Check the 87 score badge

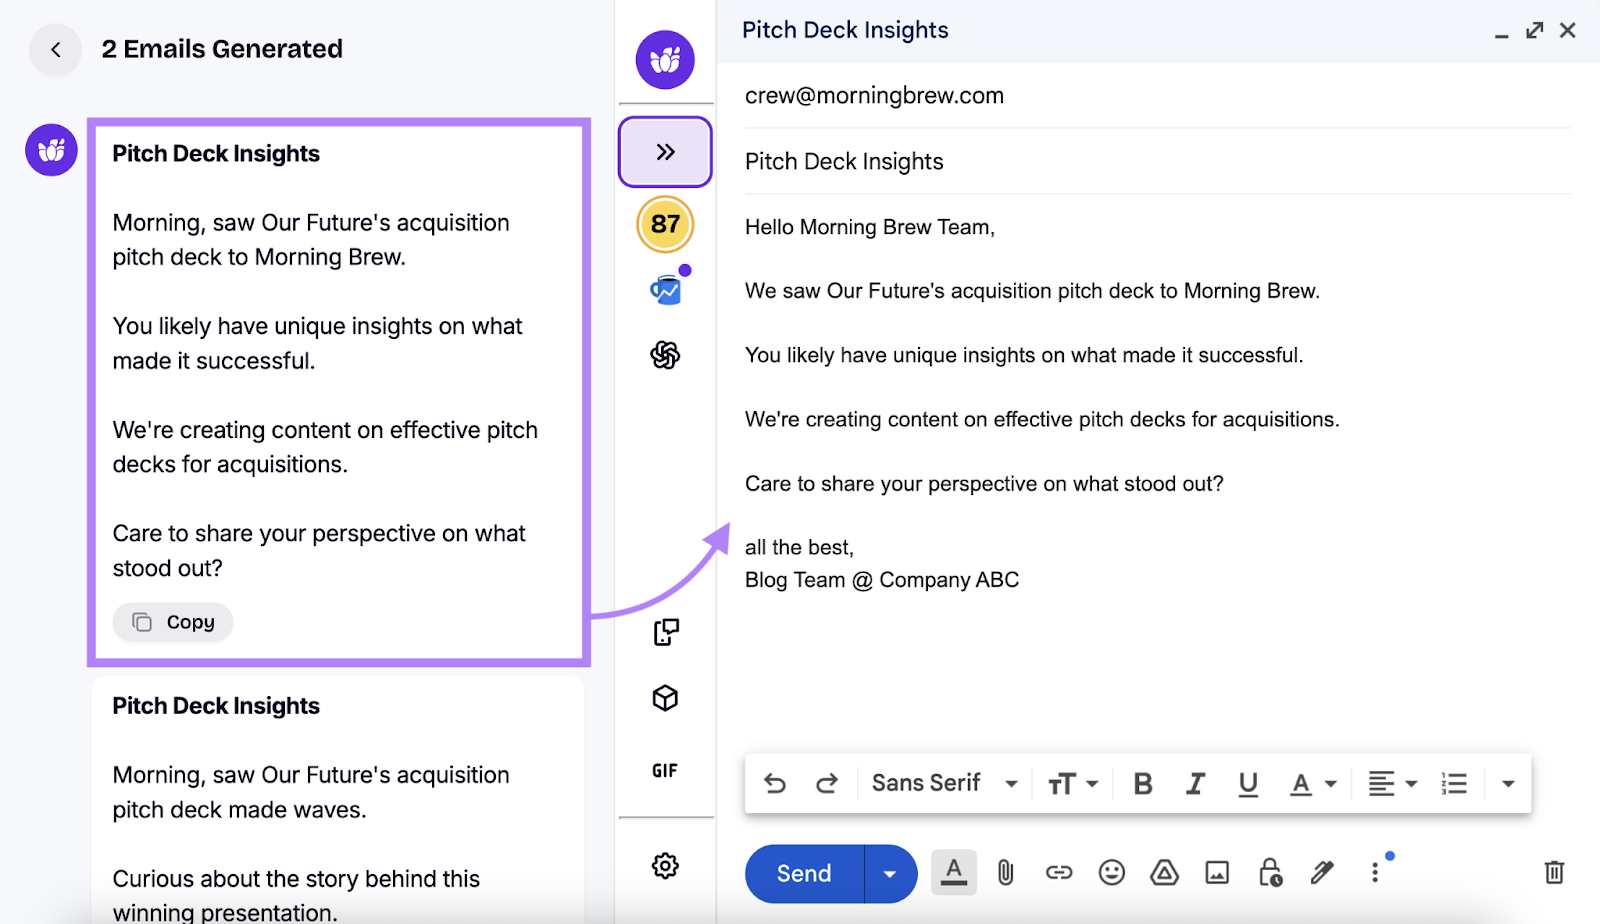665,225
